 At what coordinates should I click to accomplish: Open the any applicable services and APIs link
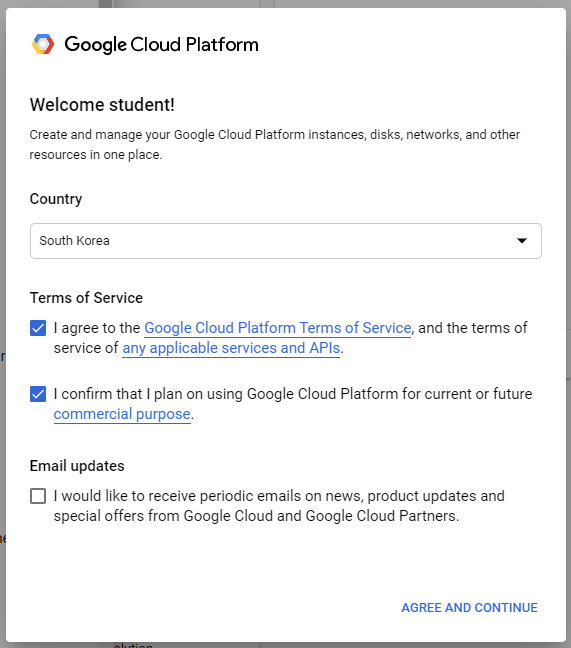pyautogui.click(x=231, y=348)
